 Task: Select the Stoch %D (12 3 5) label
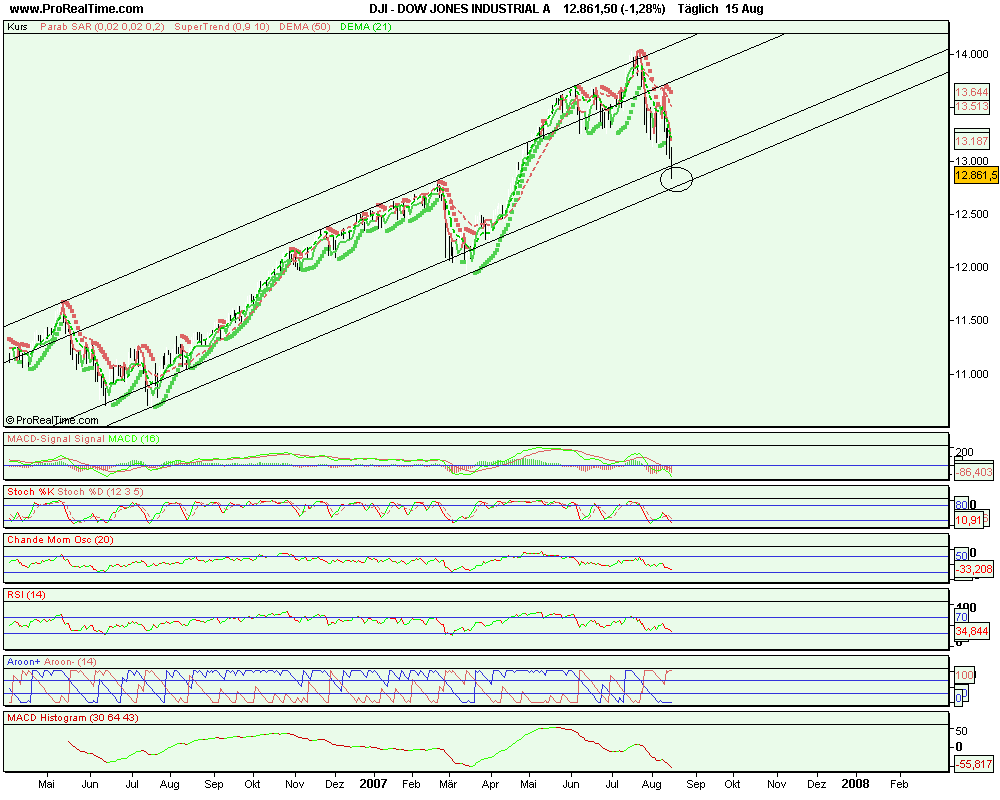click(x=101, y=492)
